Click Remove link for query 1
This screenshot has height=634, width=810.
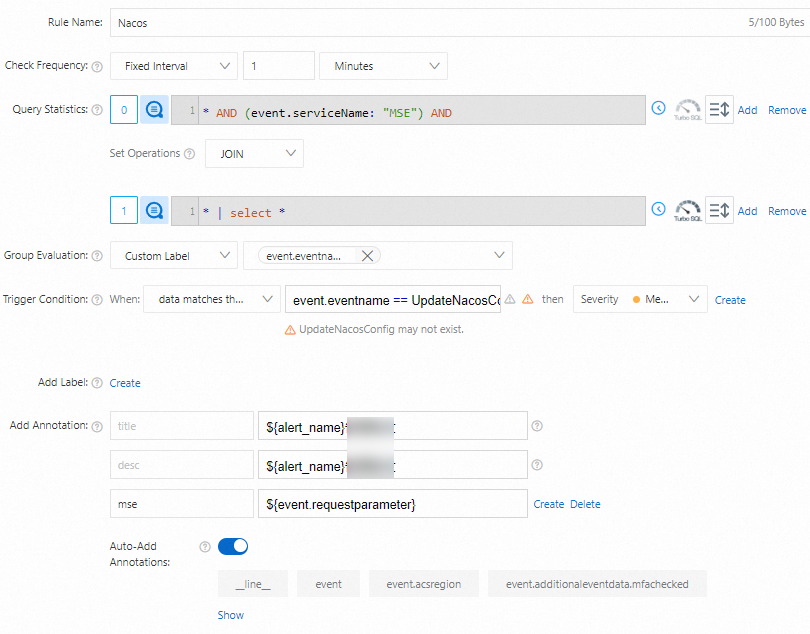click(x=787, y=211)
